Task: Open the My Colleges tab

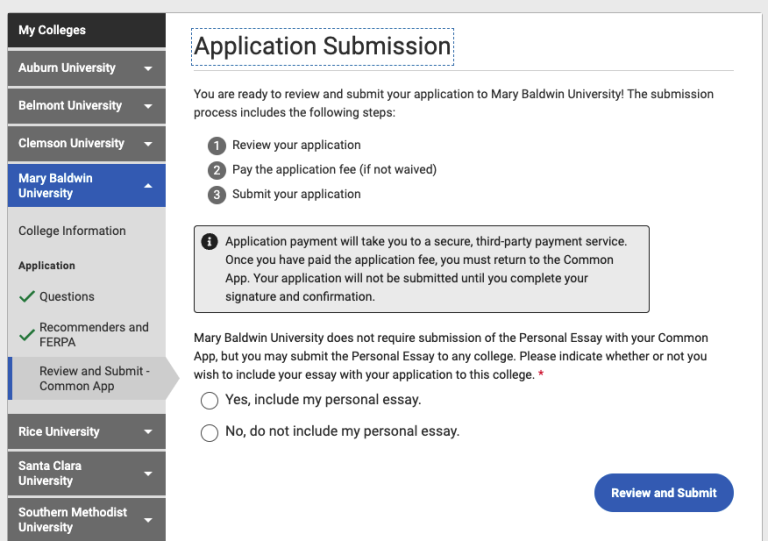Action: pos(87,30)
